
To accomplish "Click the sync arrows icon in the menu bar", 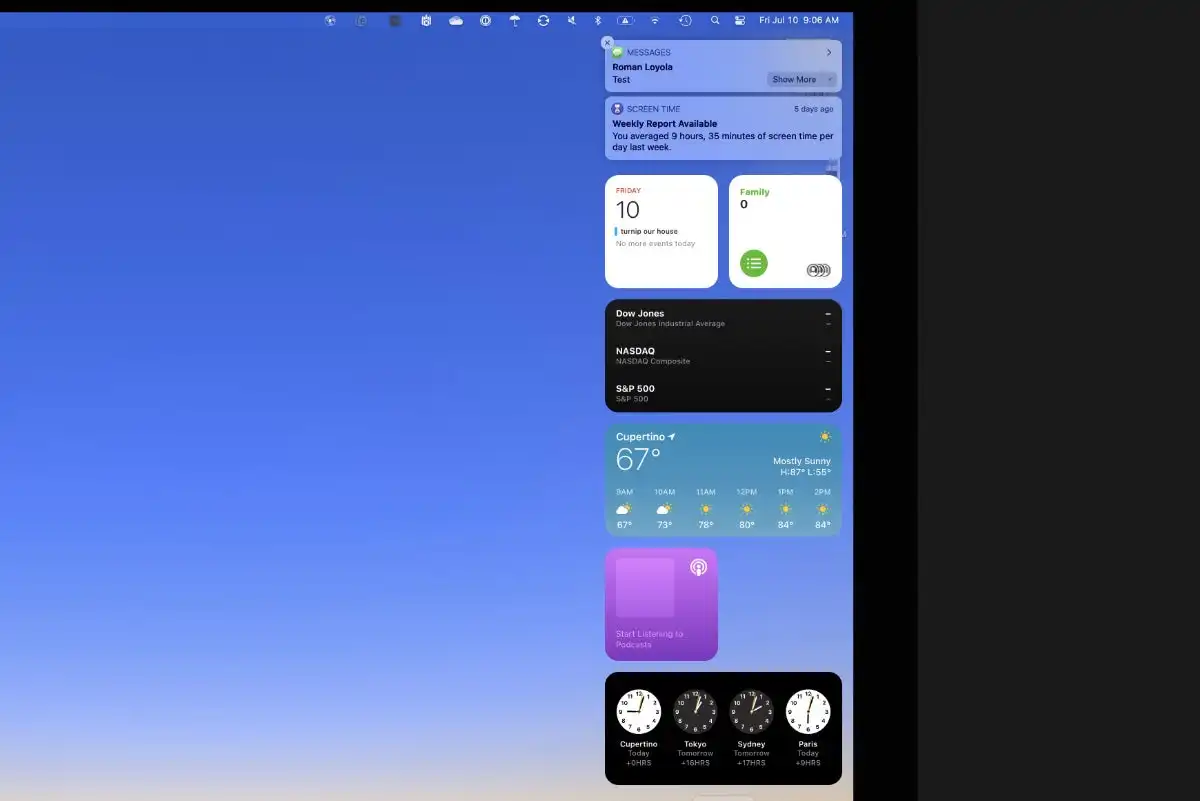I will coord(544,20).
